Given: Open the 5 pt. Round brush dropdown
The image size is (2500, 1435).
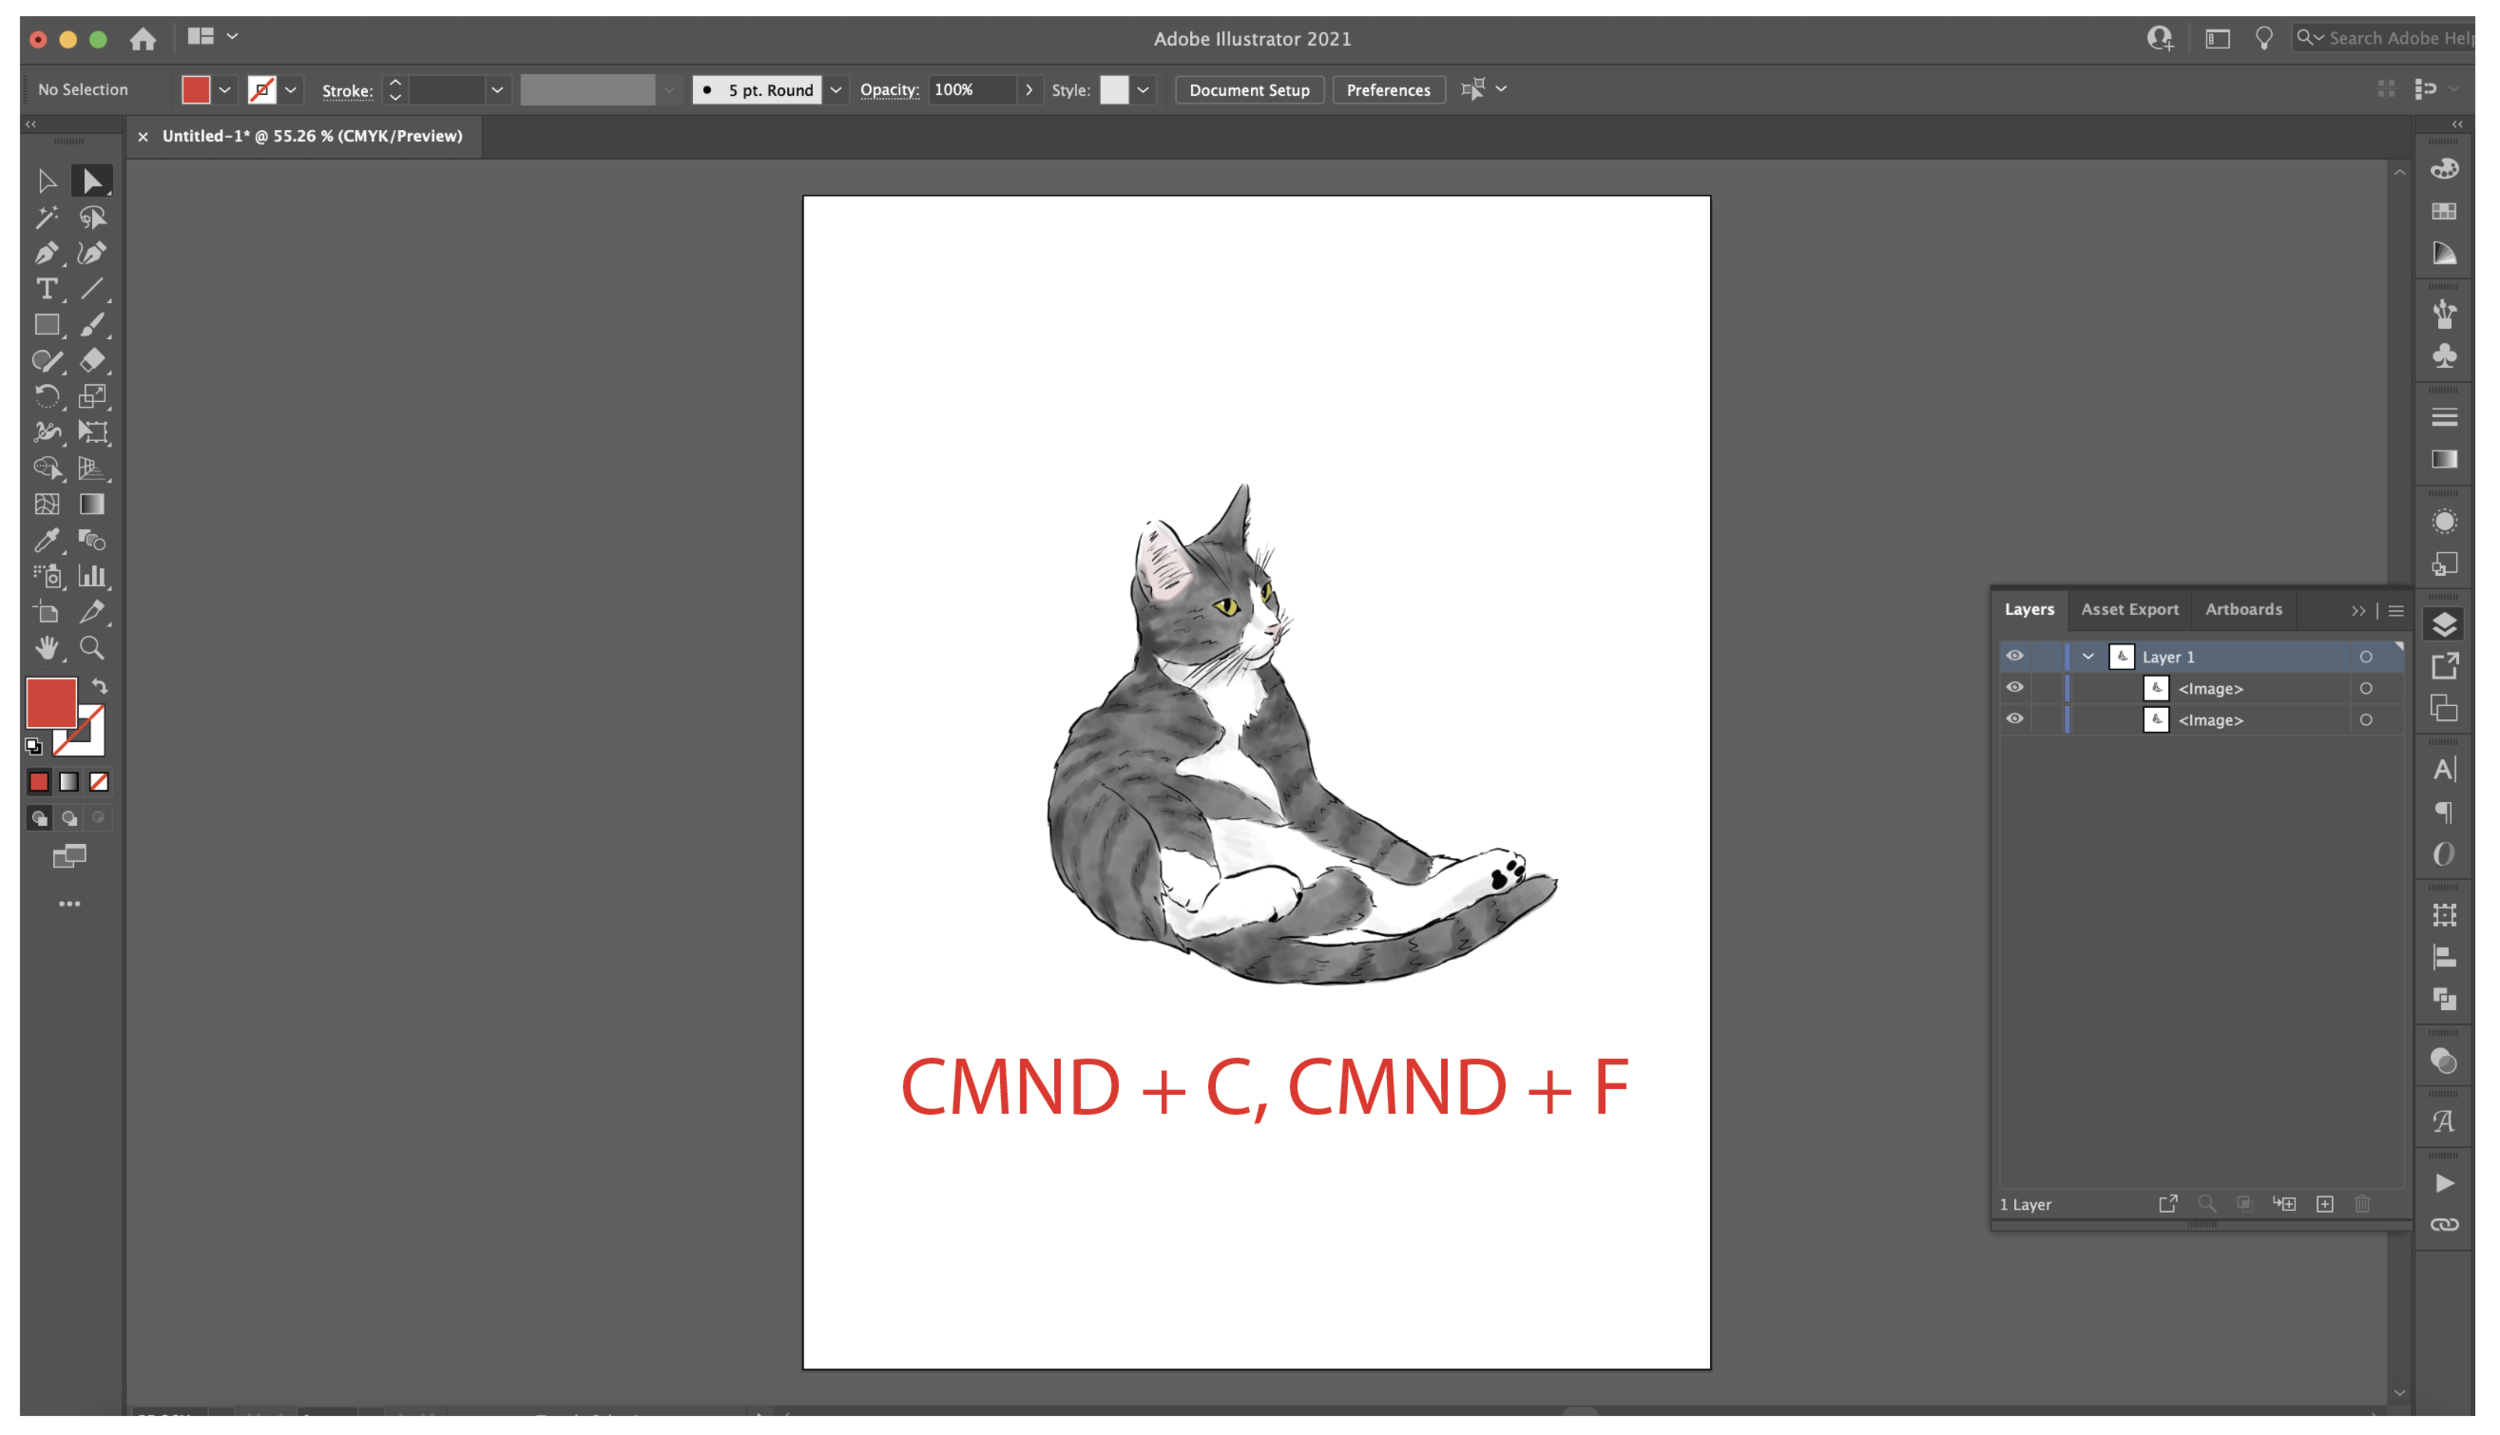Looking at the screenshot, I should (836, 90).
